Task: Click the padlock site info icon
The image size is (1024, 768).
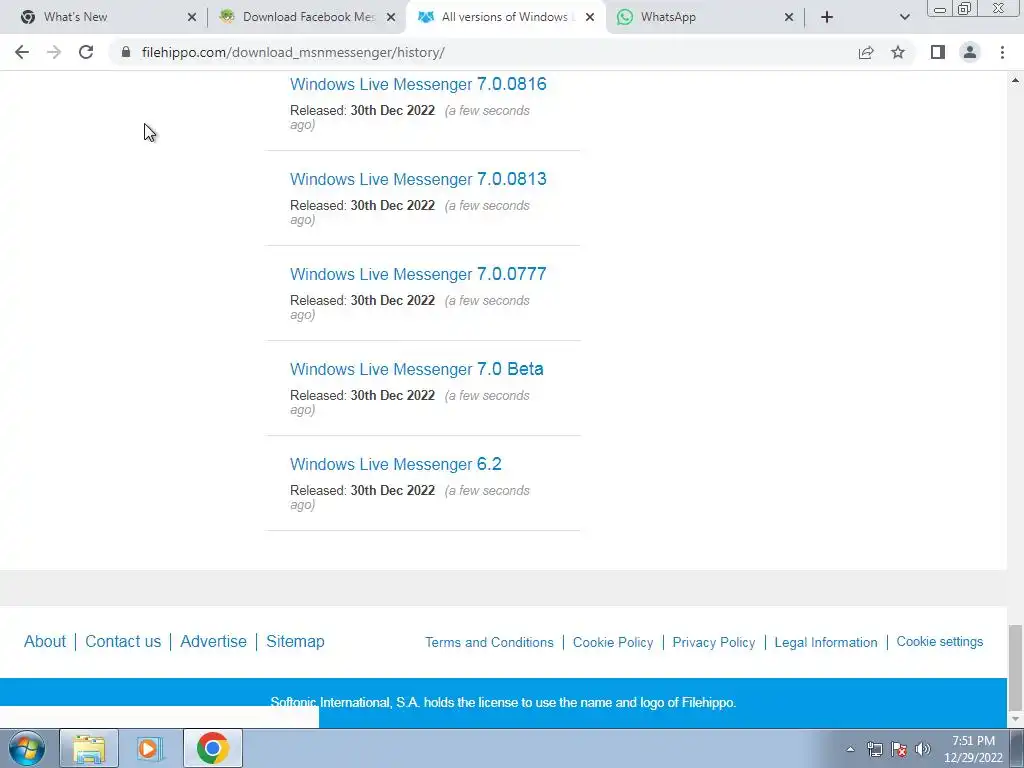Action: (126, 52)
